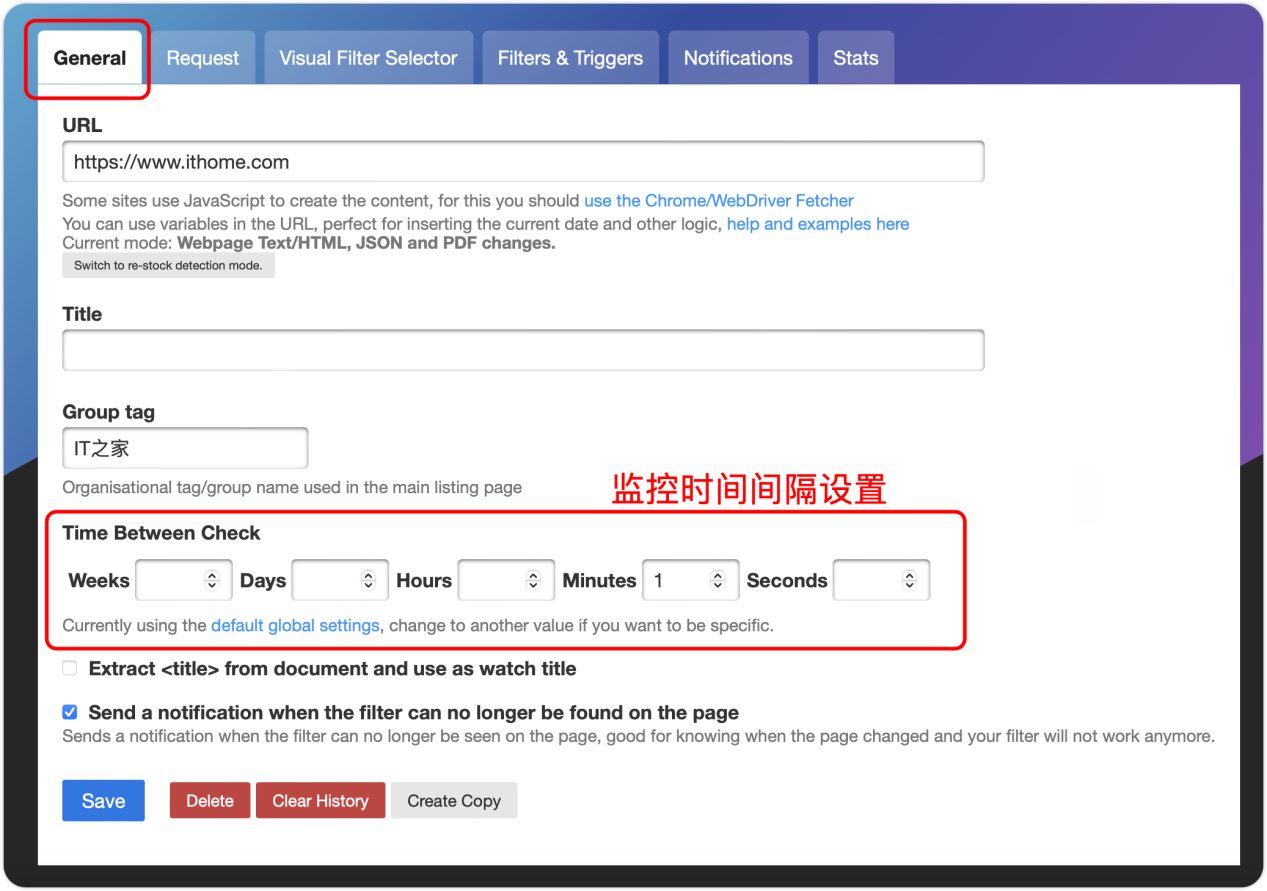Image resolution: width=1267 pixels, height=891 pixels.
Task: Open the Notifications tab
Action: coord(737,57)
